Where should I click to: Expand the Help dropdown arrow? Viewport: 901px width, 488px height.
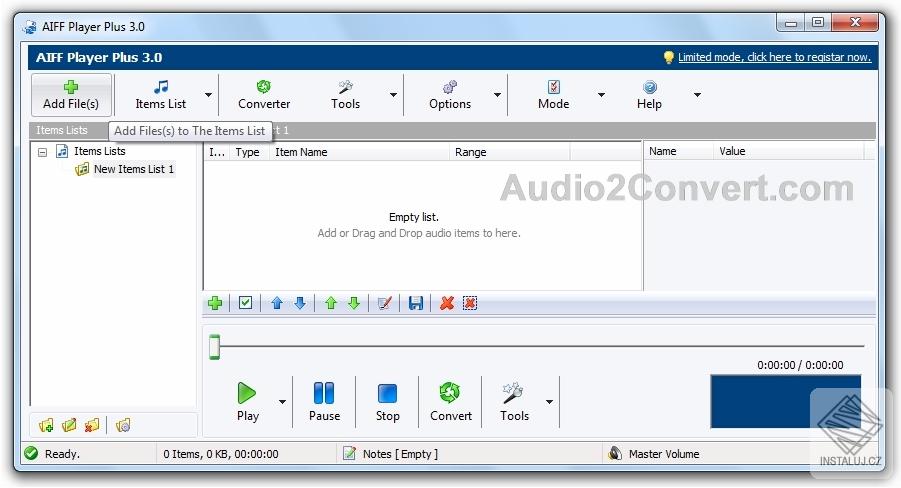pos(697,95)
